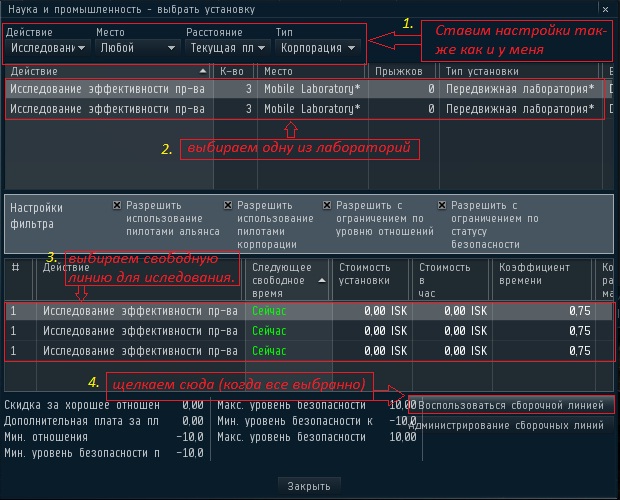The height and width of the screenshot is (500, 620).
Task: Click Сейчас in the third line row
Action: [x=269, y=351]
